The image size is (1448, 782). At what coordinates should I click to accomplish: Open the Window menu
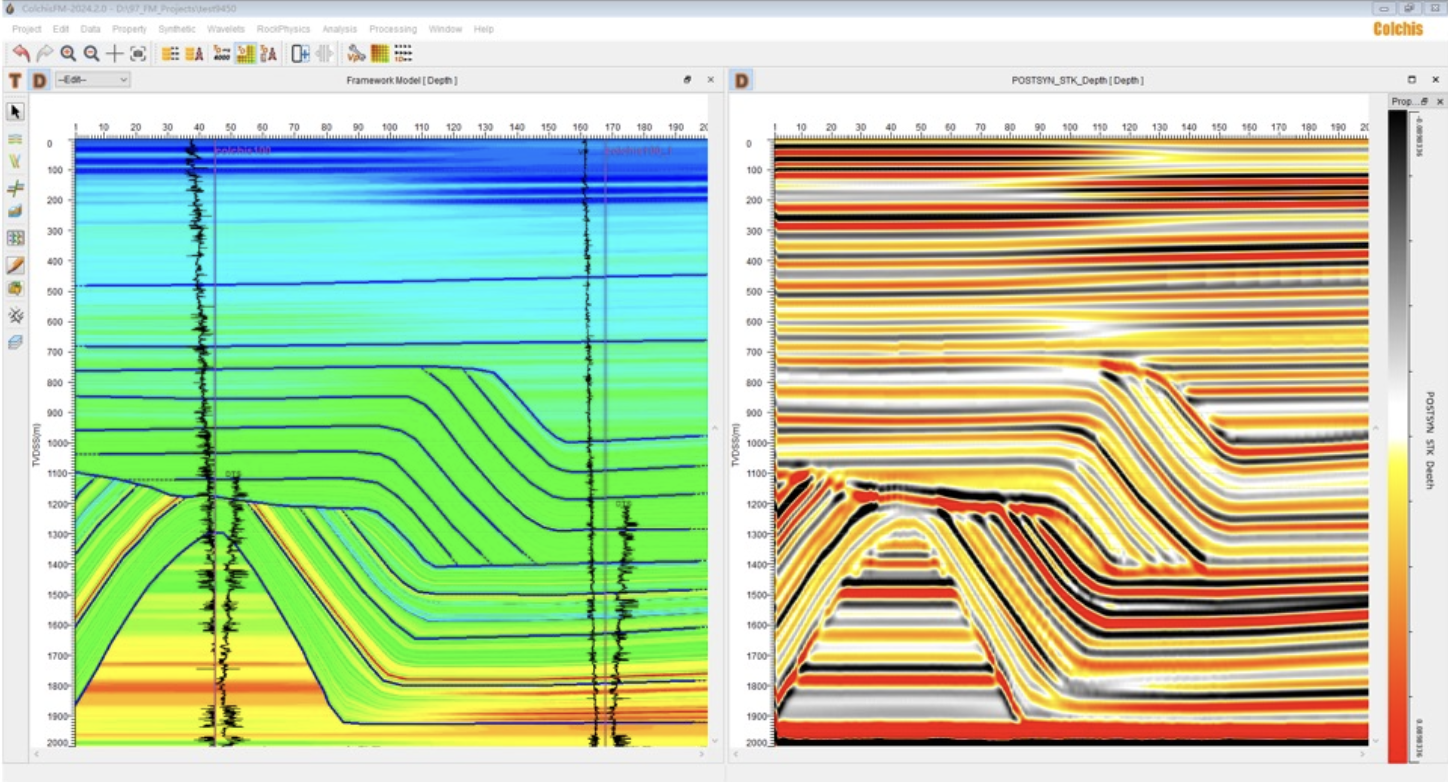[x=446, y=29]
